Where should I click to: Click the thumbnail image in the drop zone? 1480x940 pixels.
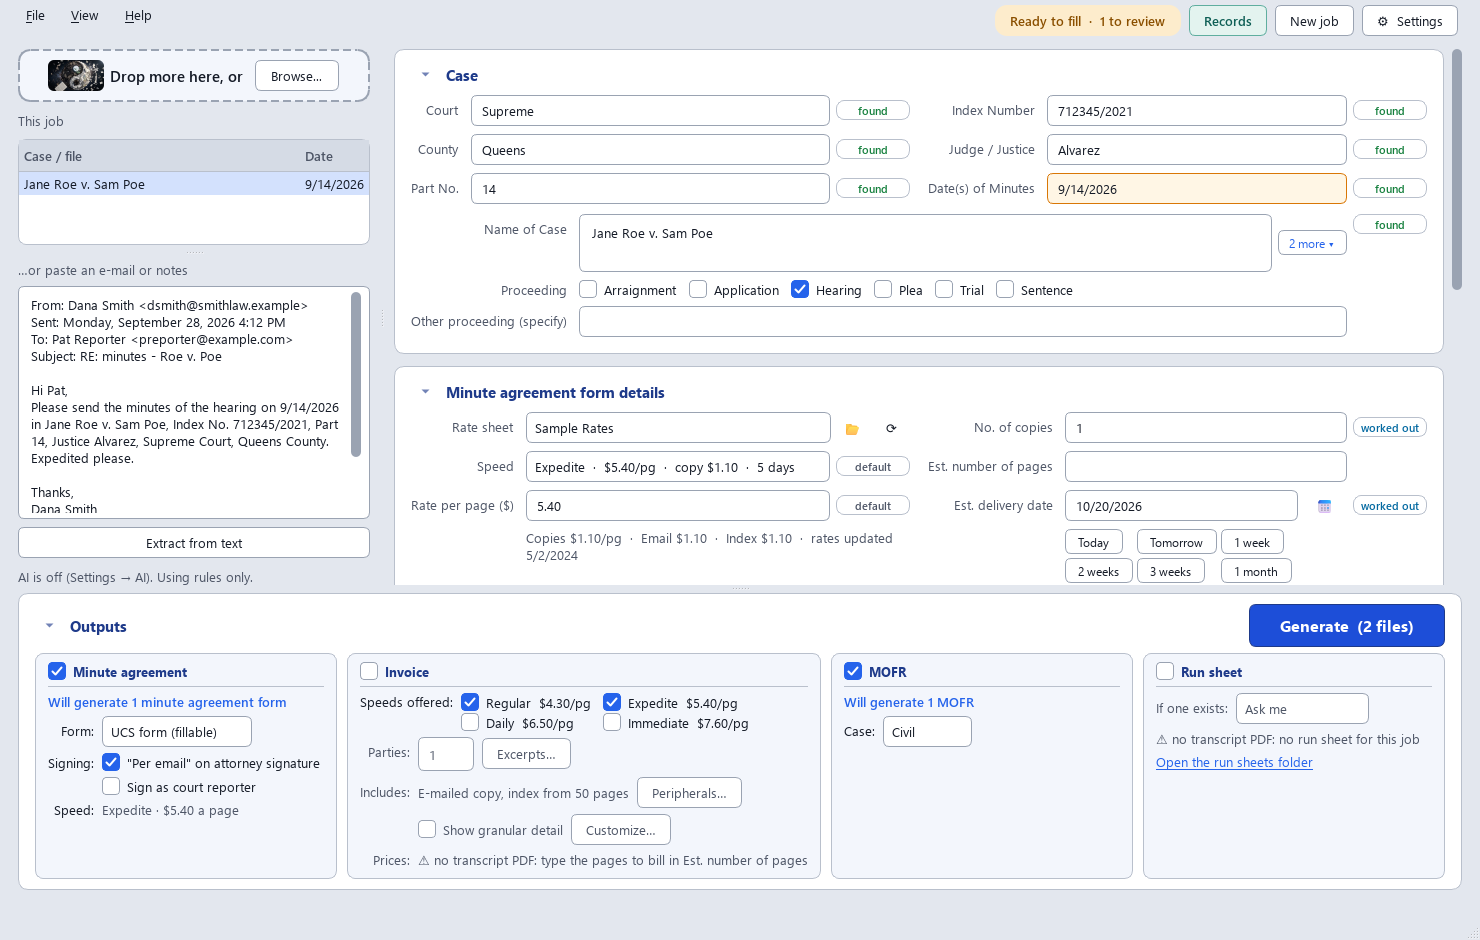(76, 76)
